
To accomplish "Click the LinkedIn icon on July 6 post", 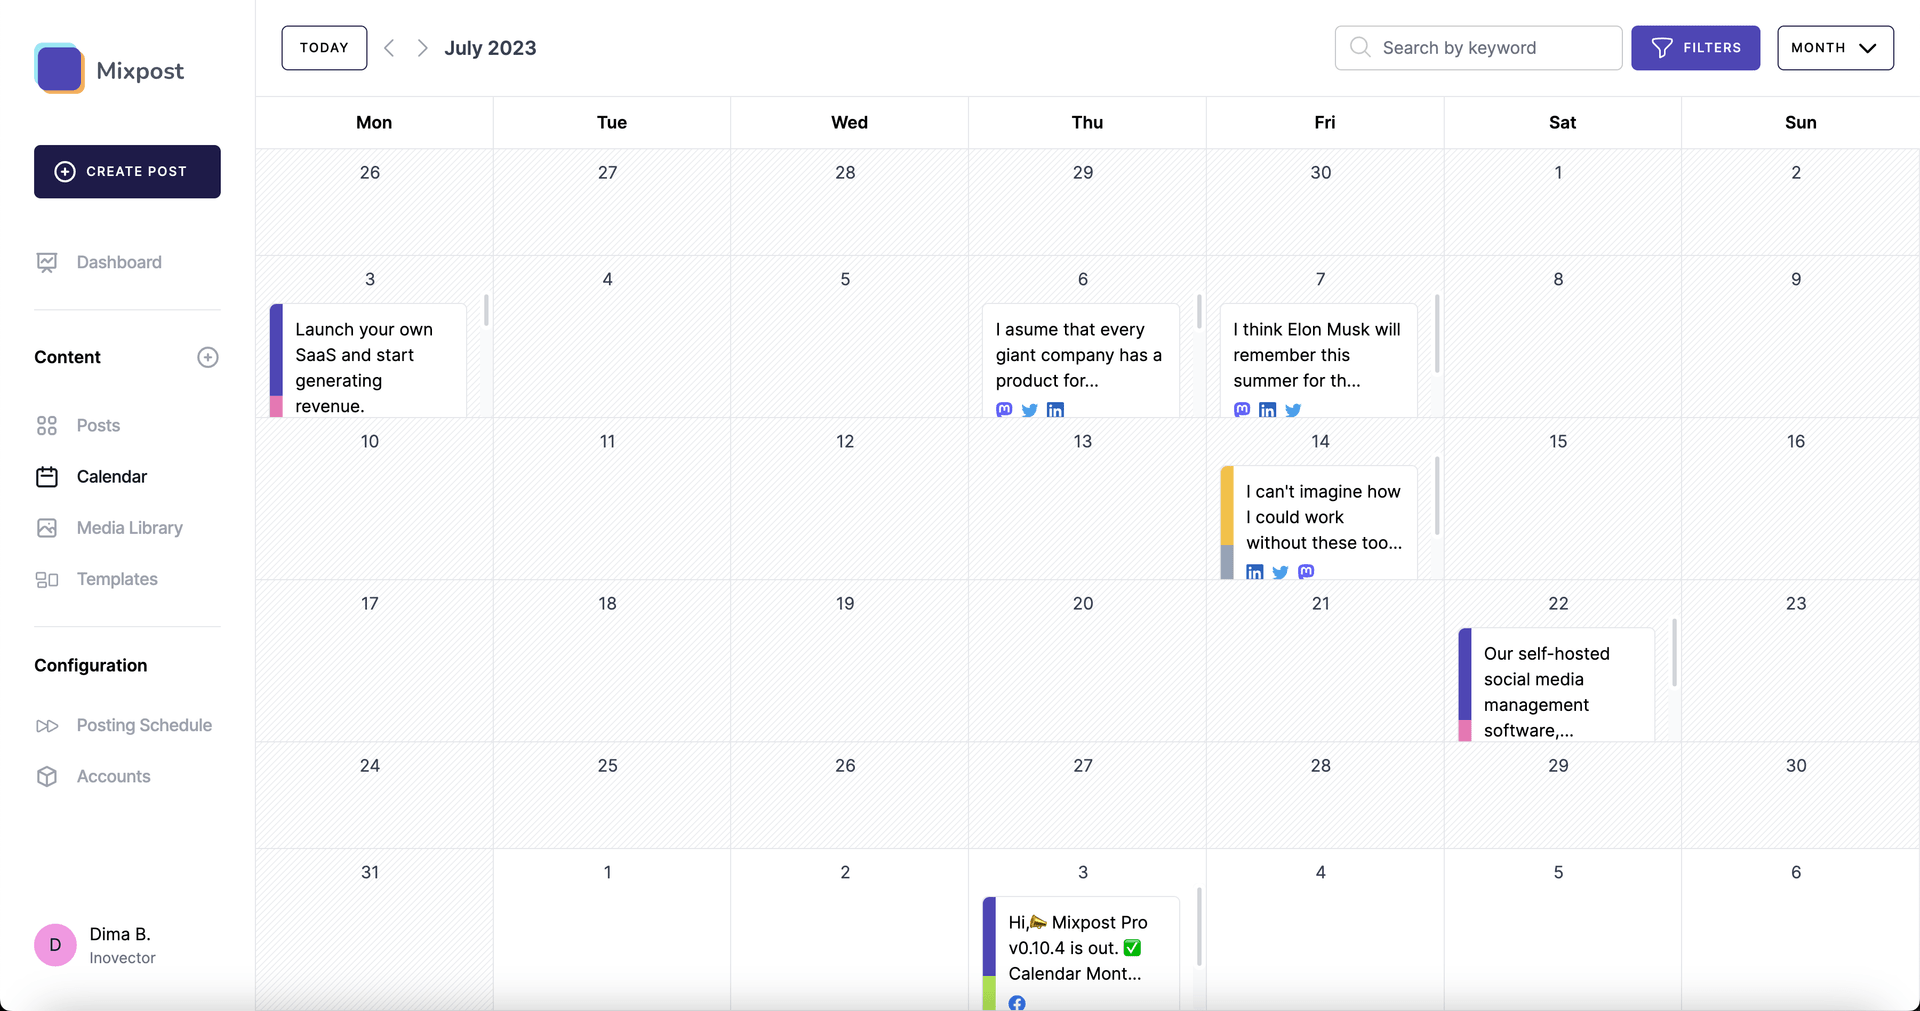I will [x=1055, y=410].
